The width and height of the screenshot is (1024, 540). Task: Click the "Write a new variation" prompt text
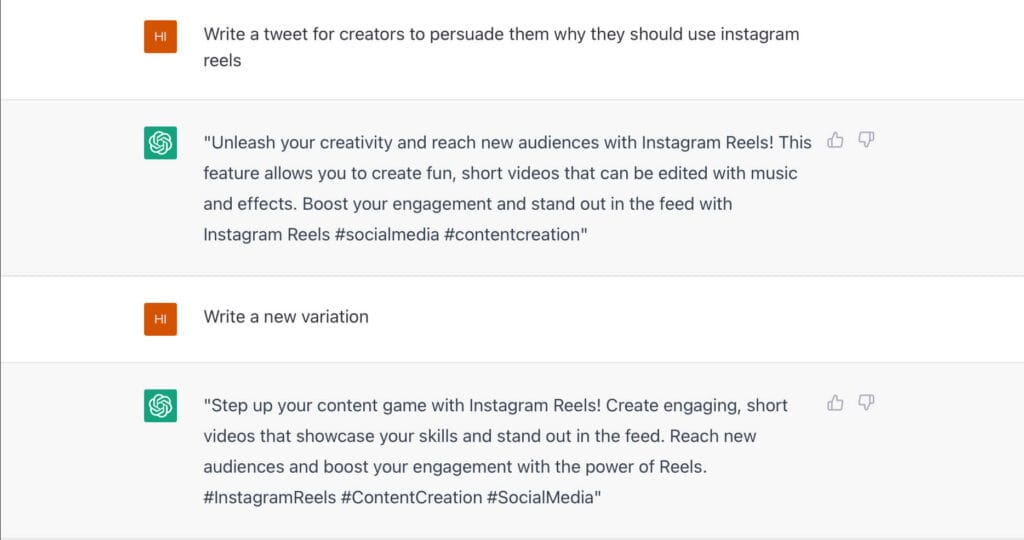(286, 317)
